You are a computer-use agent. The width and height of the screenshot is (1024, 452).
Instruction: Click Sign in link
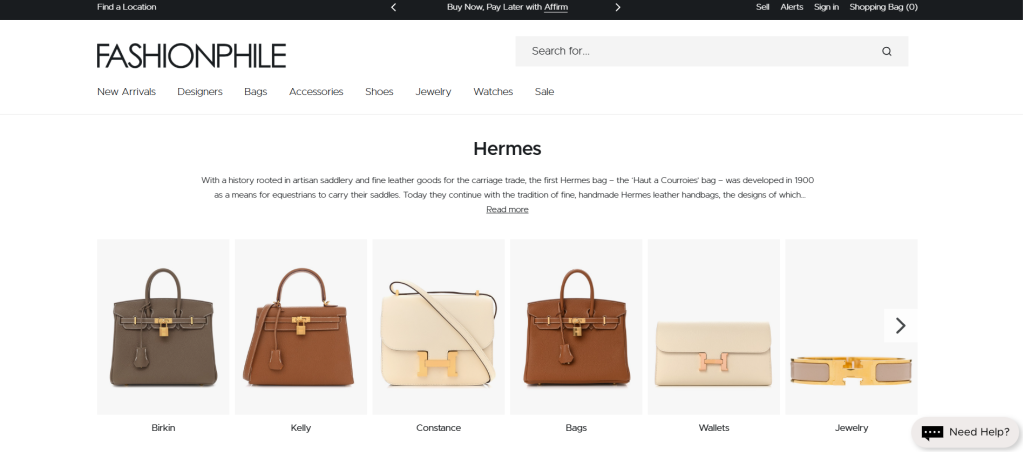826,7
